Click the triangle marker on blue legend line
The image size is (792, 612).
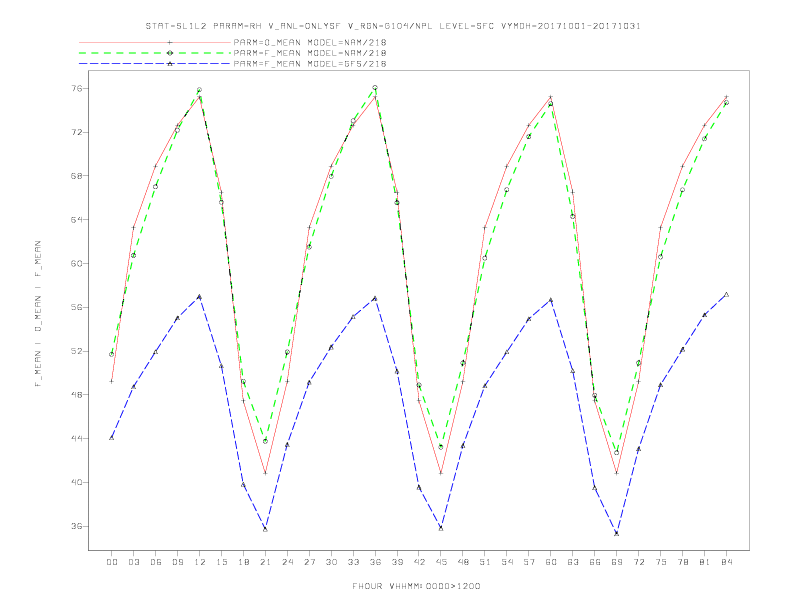pyautogui.click(x=170, y=64)
